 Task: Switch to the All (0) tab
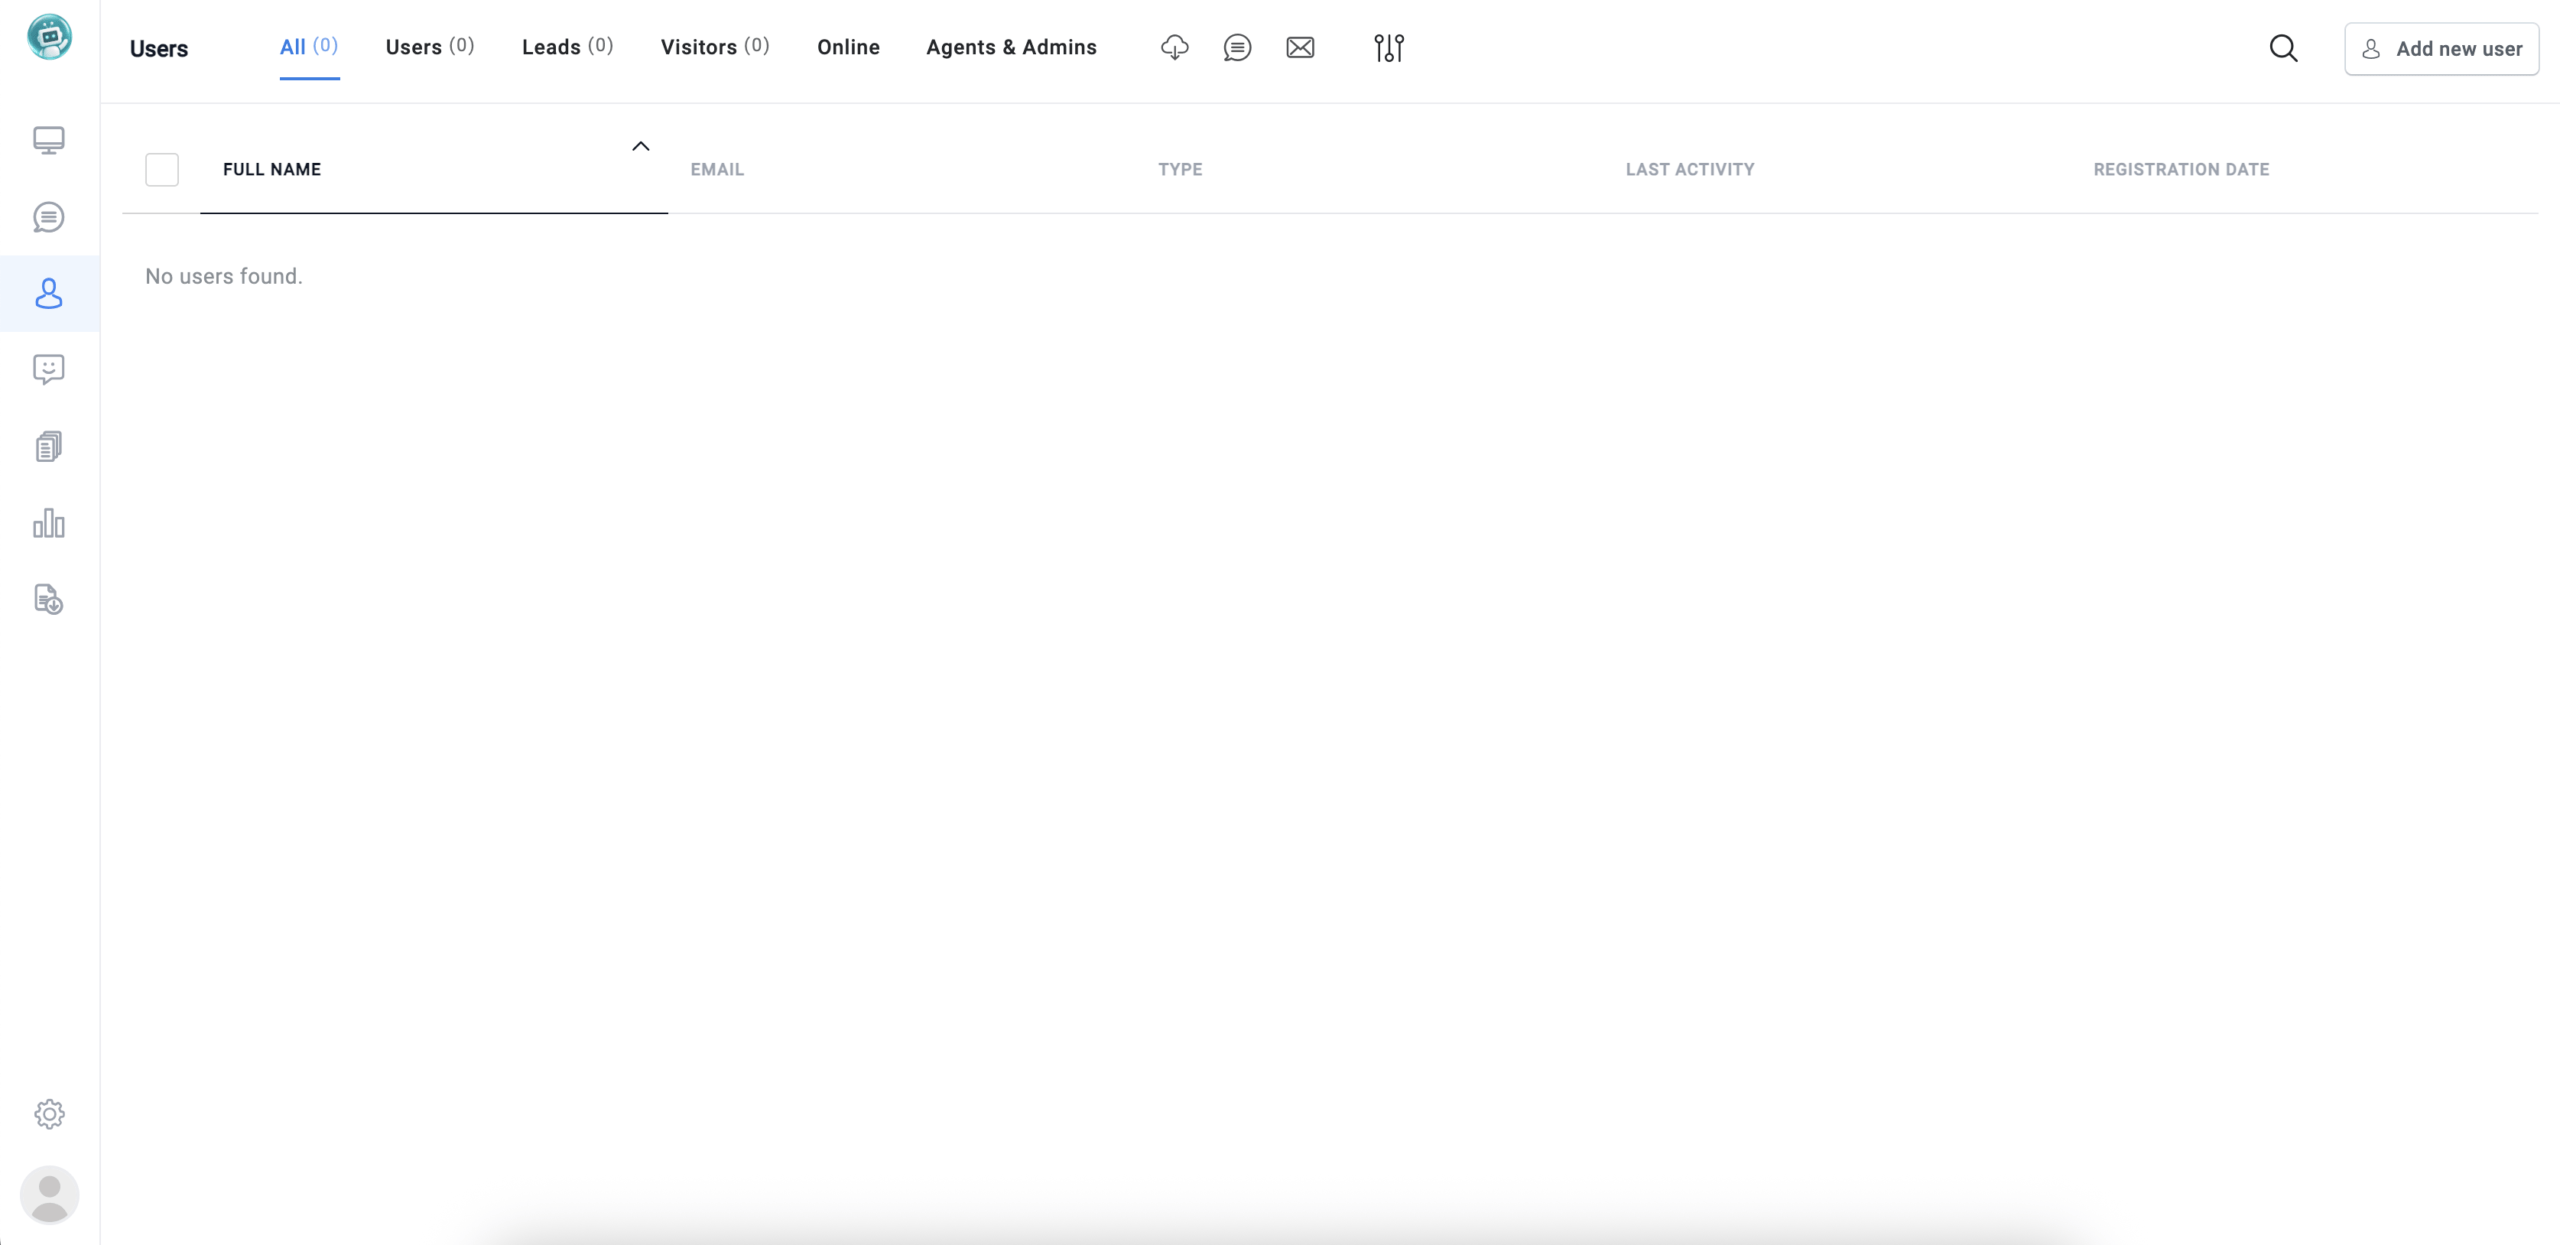(309, 47)
